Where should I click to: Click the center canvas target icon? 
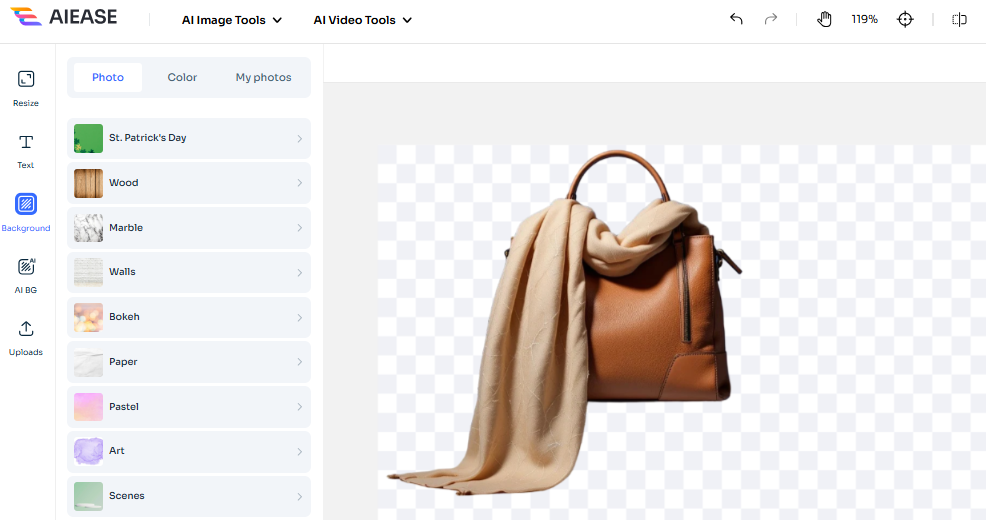point(905,19)
